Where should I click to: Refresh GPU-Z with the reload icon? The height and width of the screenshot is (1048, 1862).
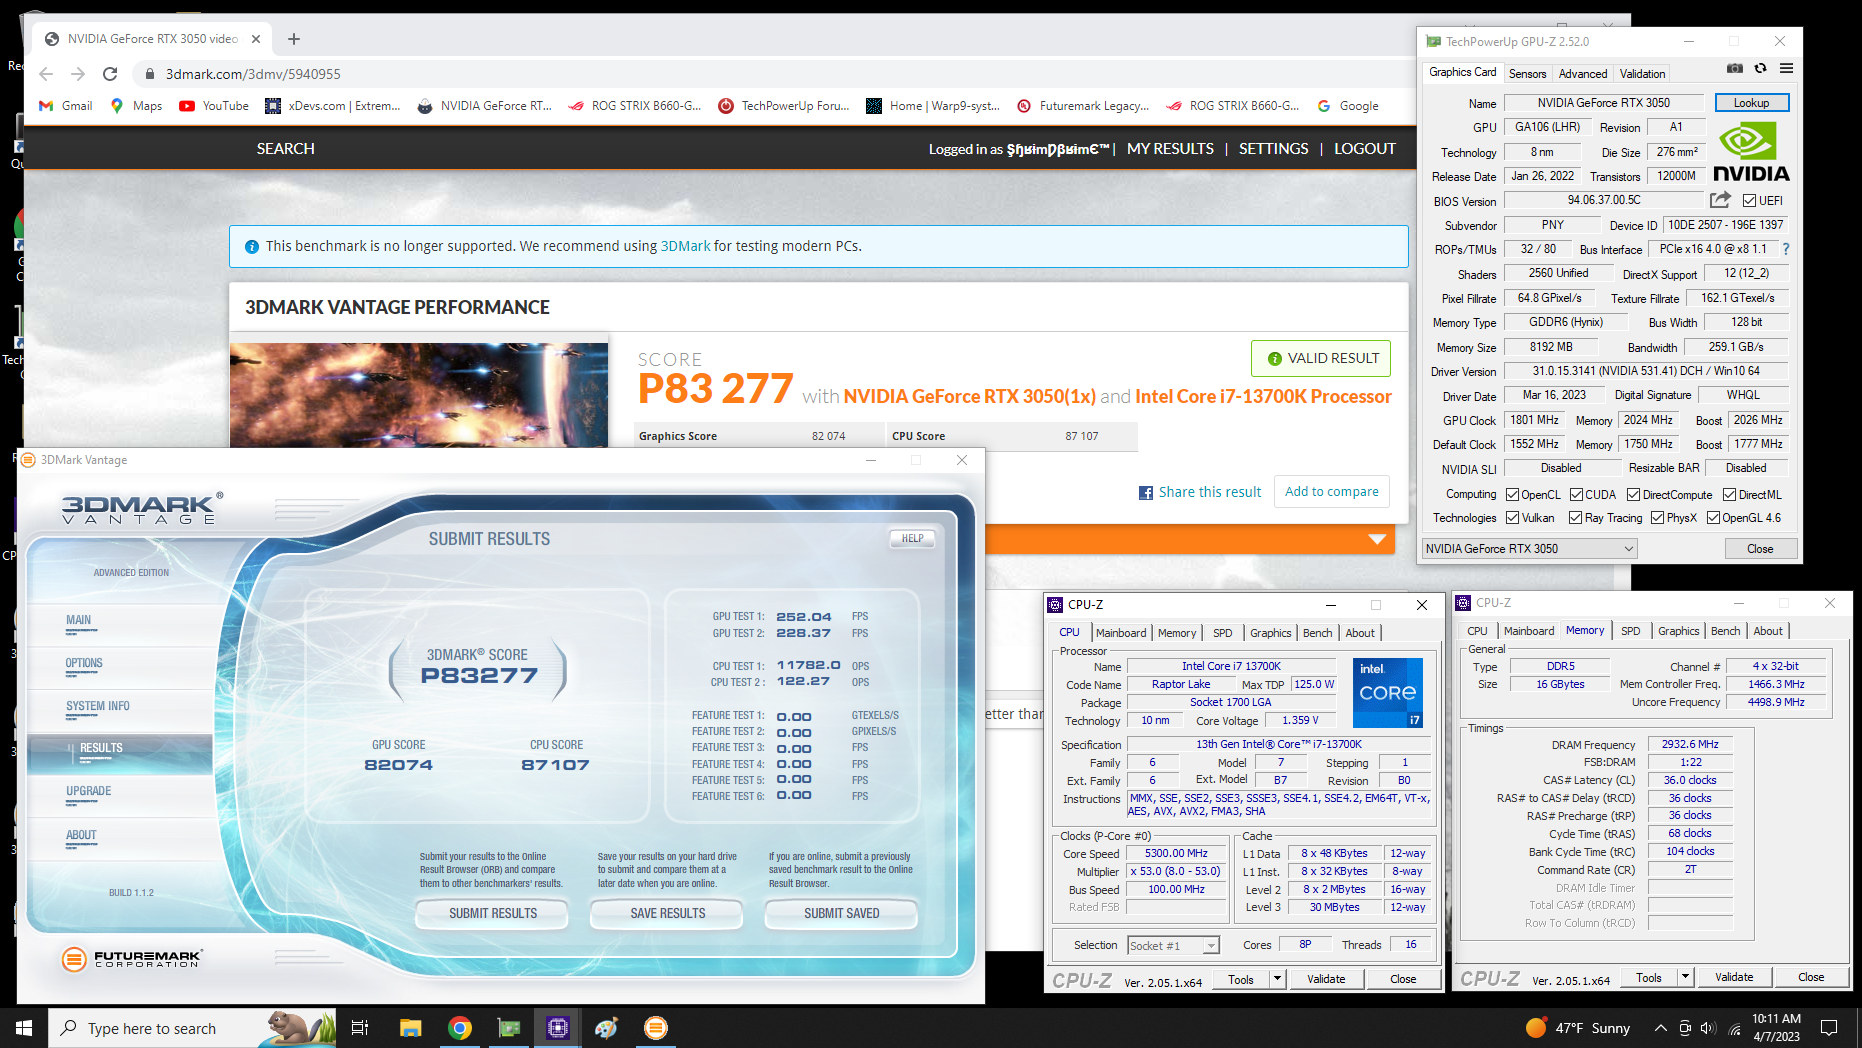pyautogui.click(x=1760, y=68)
